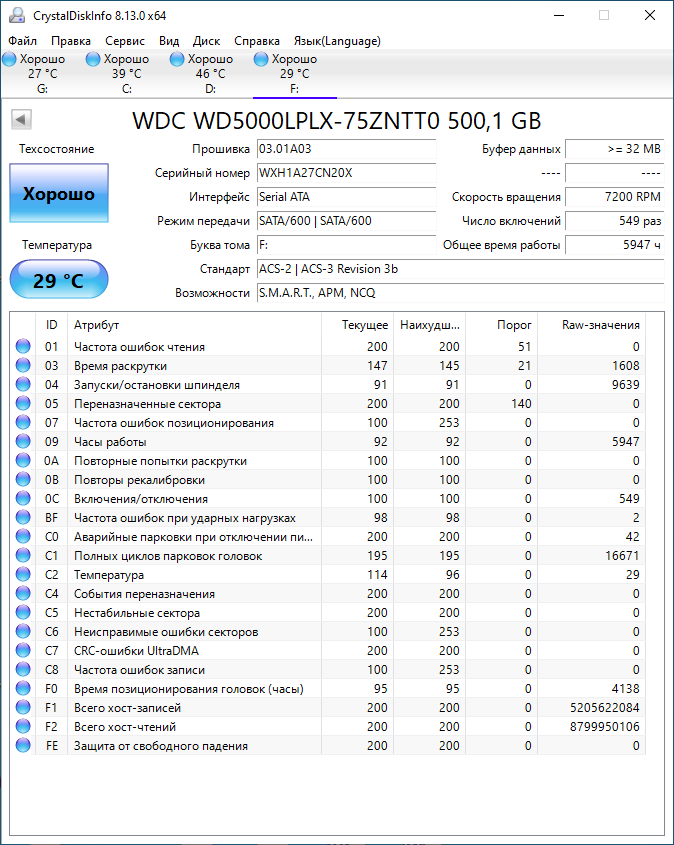Click the blue Хорошо health status button
Screen dimensions: 674x845
(x=59, y=193)
